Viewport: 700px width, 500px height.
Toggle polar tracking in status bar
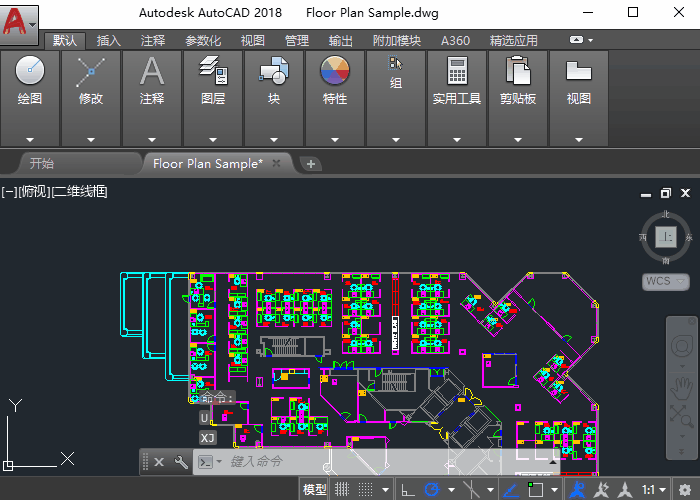tap(432, 490)
